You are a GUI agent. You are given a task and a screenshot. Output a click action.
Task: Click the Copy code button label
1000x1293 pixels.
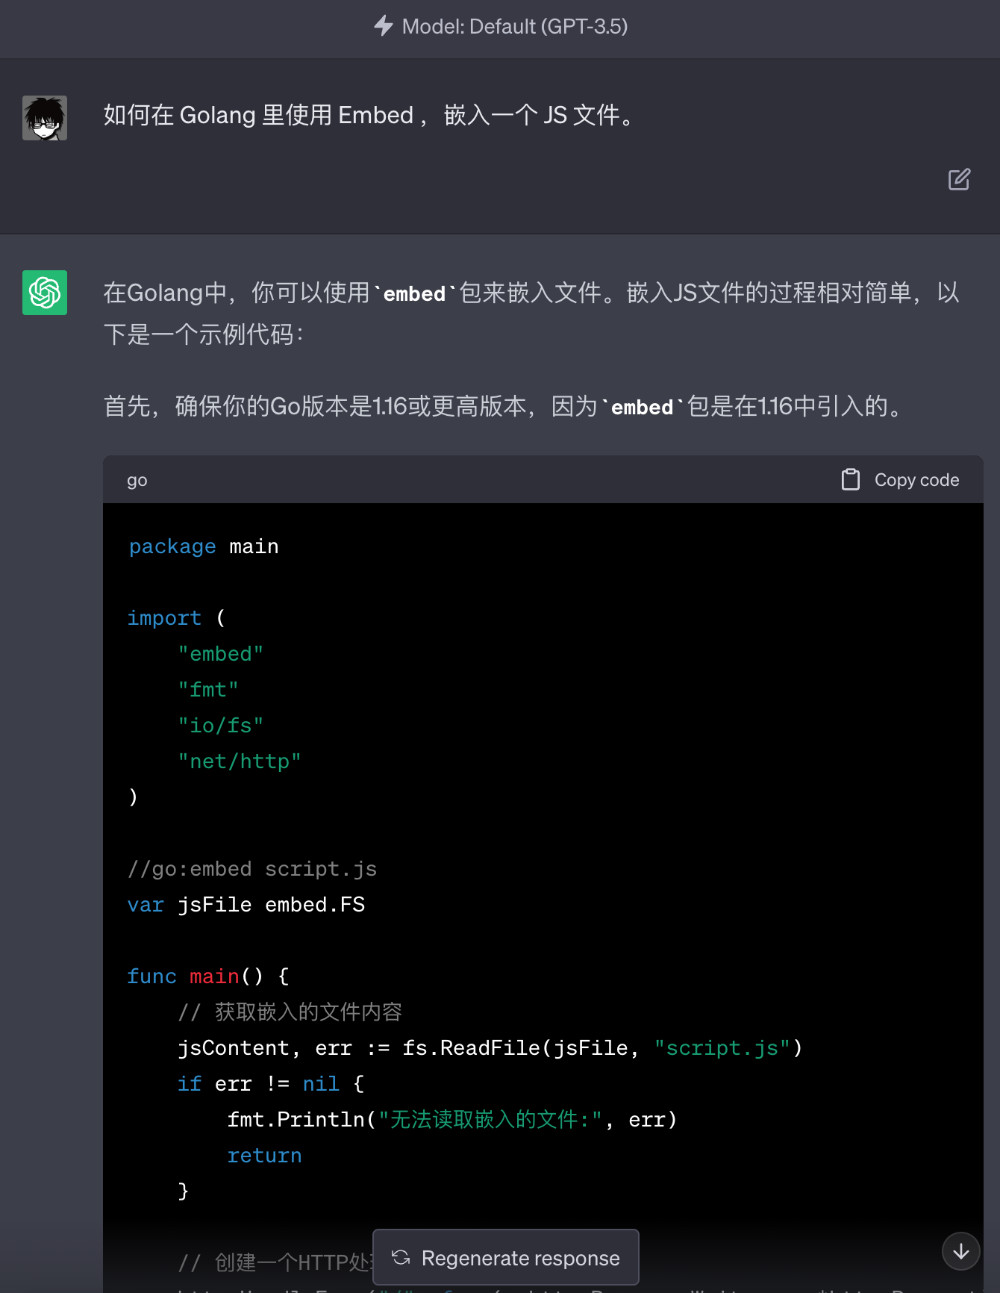916,480
